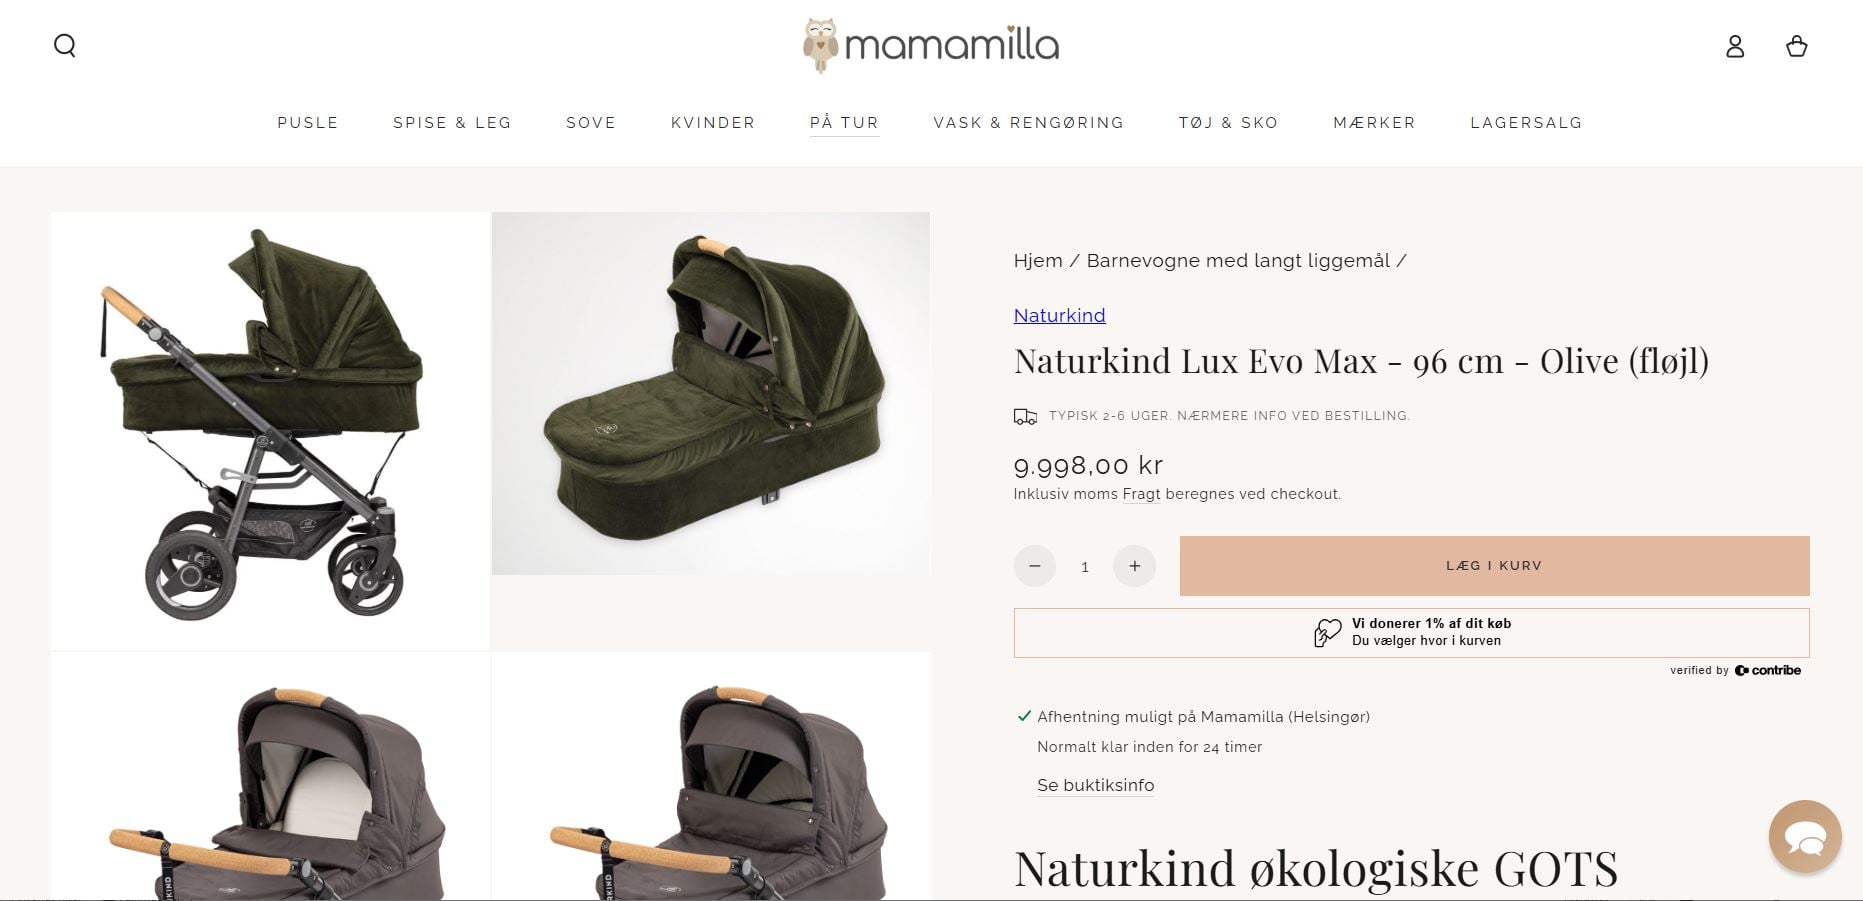Open the olive stroller with chassis image
The image size is (1863, 901).
pos(271,431)
